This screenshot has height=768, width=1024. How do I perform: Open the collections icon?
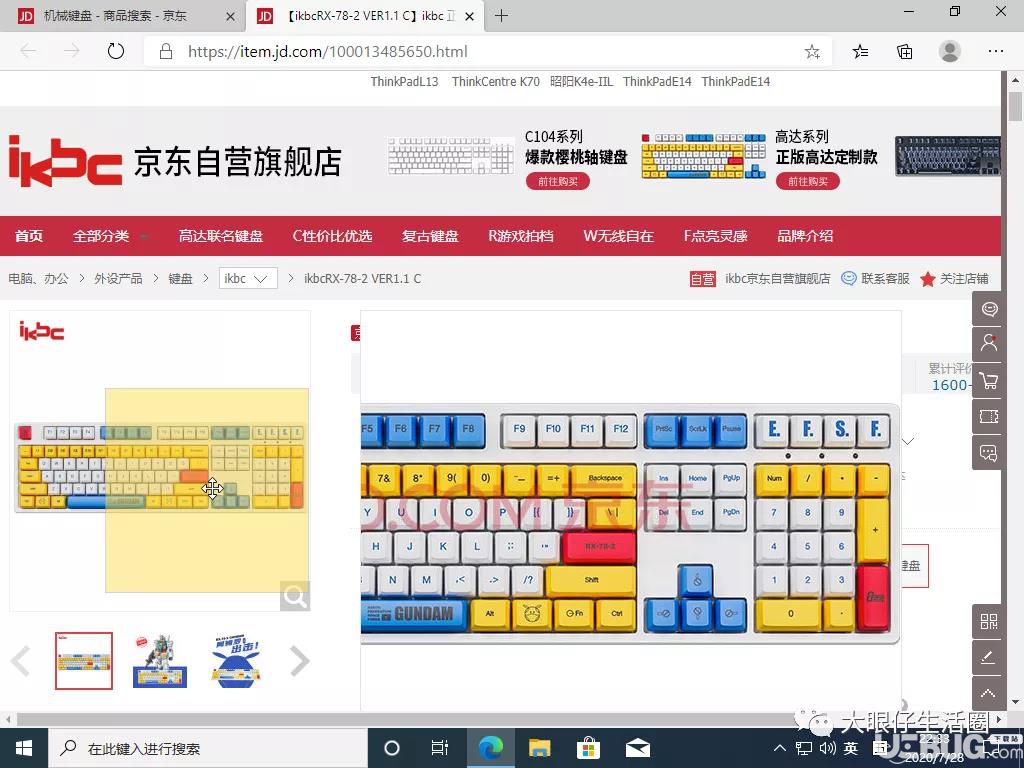tap(904, 52)
